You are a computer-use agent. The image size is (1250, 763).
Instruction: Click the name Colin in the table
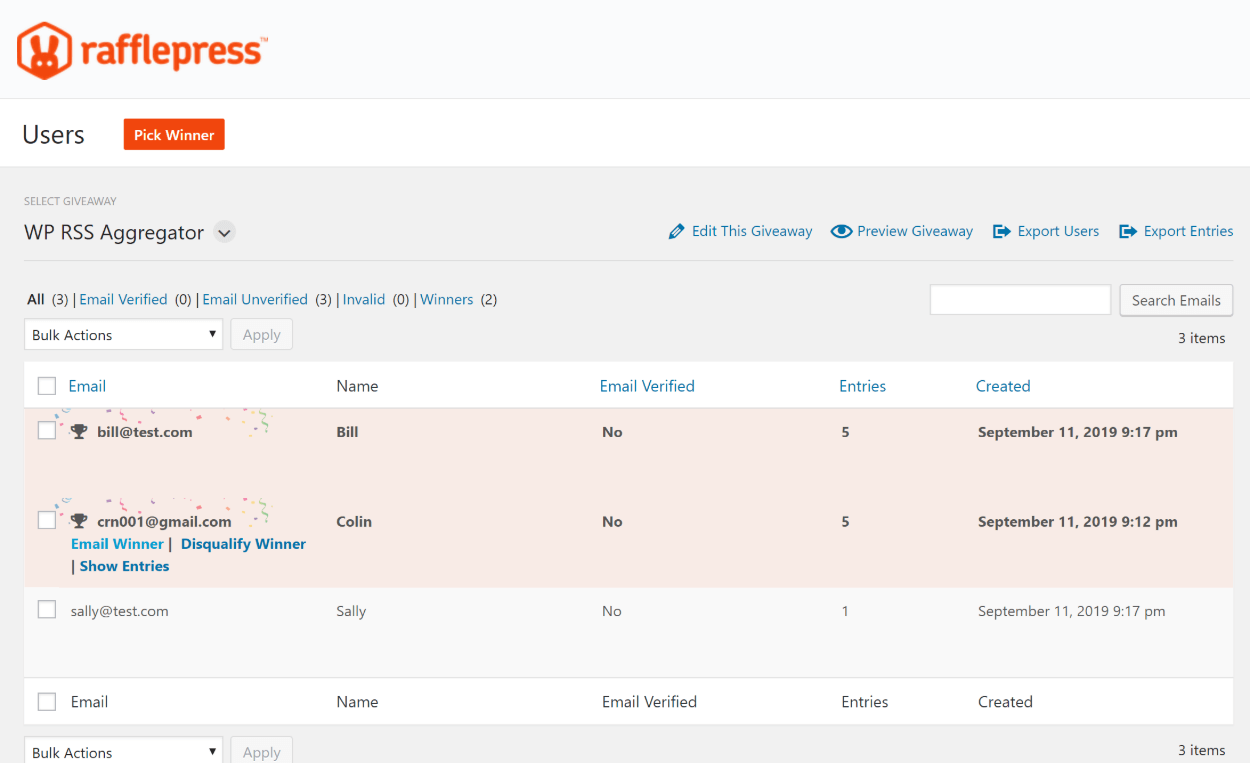pos(354,521)
